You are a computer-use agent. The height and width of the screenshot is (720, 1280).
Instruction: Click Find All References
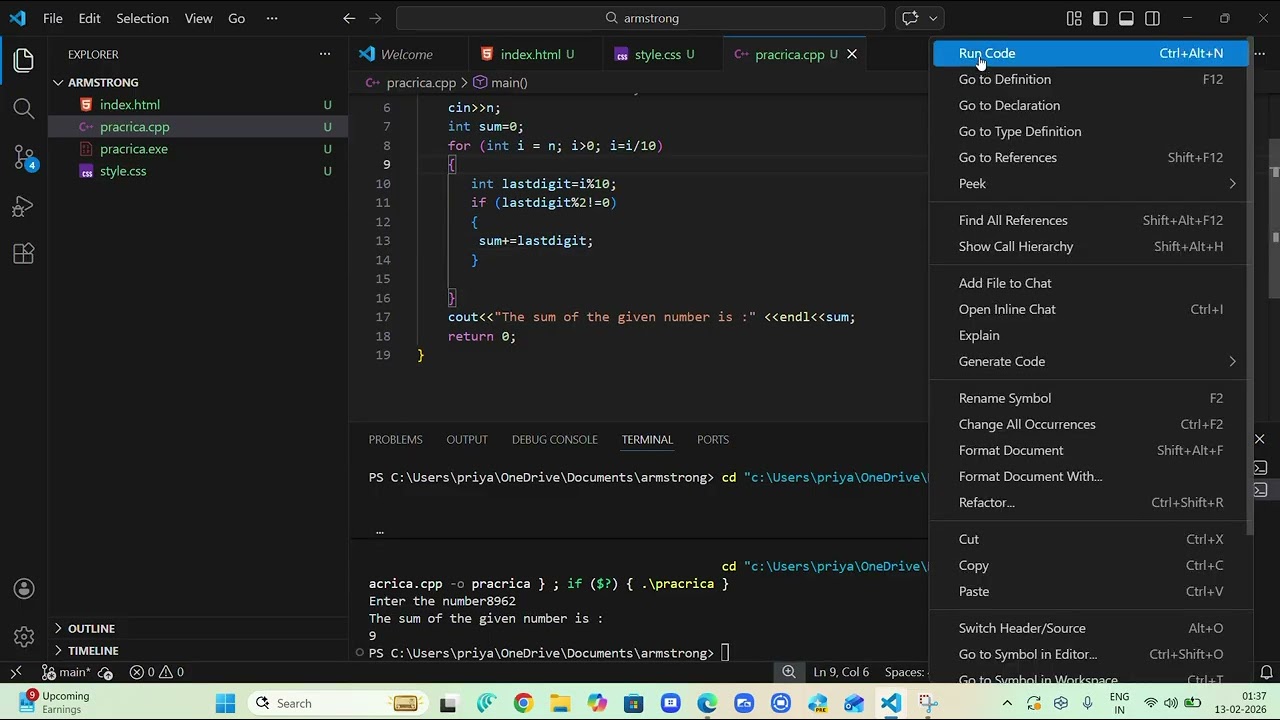pyautogui.click(x=1091, y=220)
